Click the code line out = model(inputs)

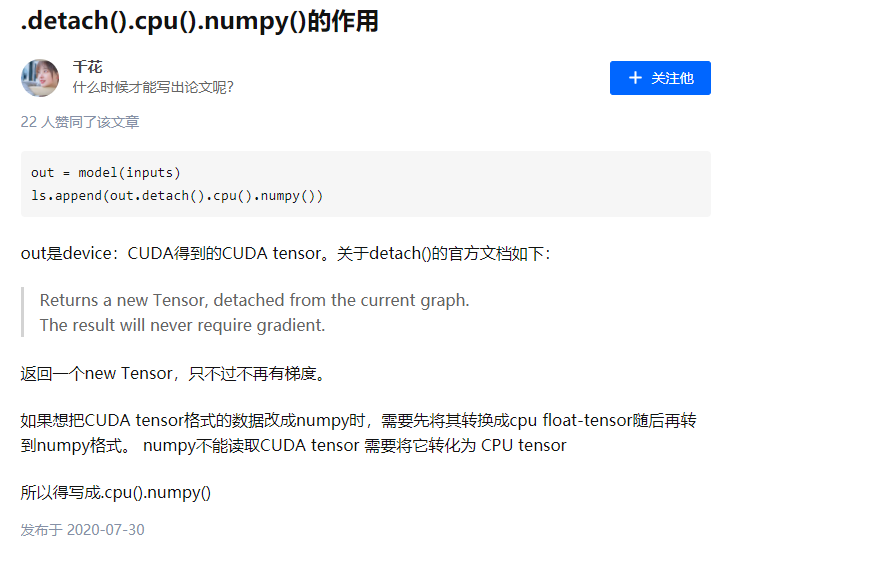(x=106, y=173)
